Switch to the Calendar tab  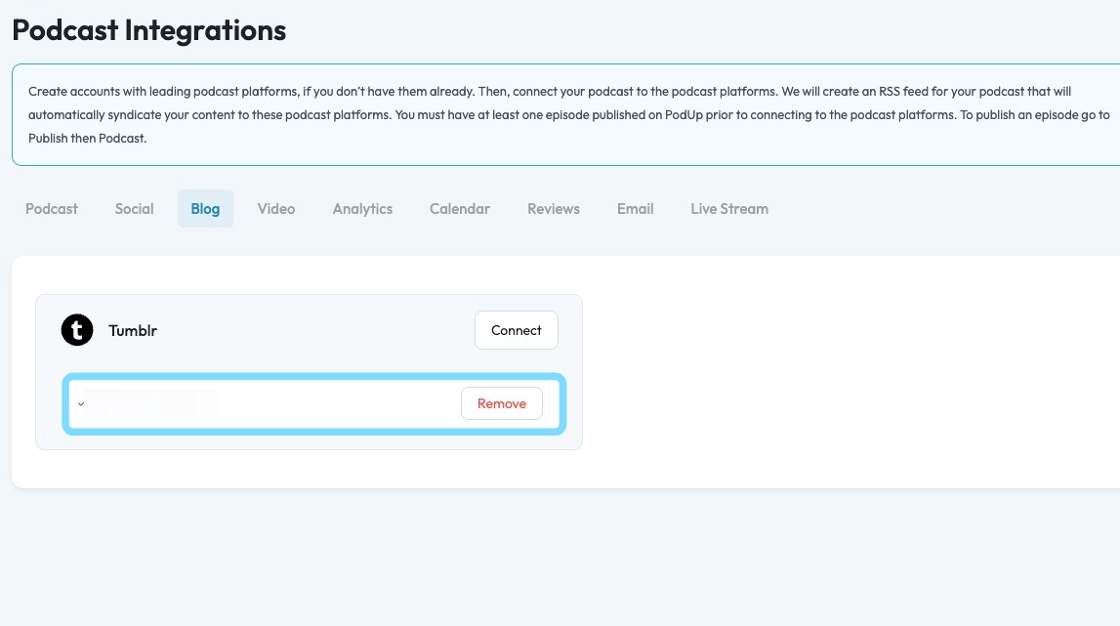pyautogui.click(x=460, y=209)
